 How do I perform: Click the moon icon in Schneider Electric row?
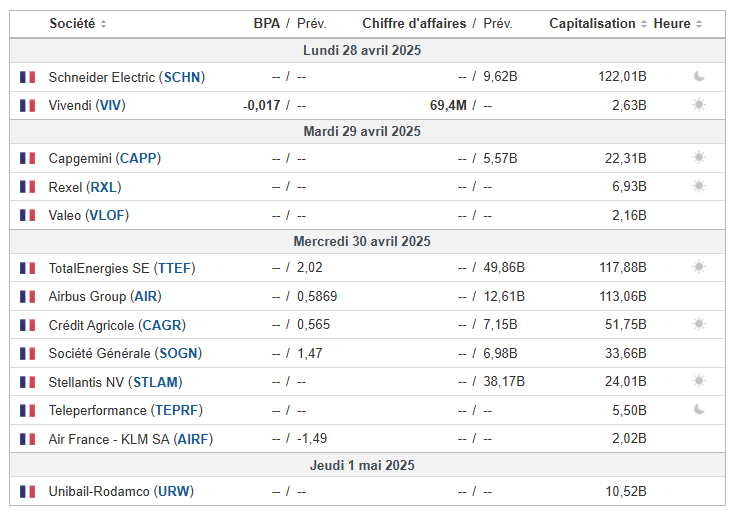click(x=699, y=76)
